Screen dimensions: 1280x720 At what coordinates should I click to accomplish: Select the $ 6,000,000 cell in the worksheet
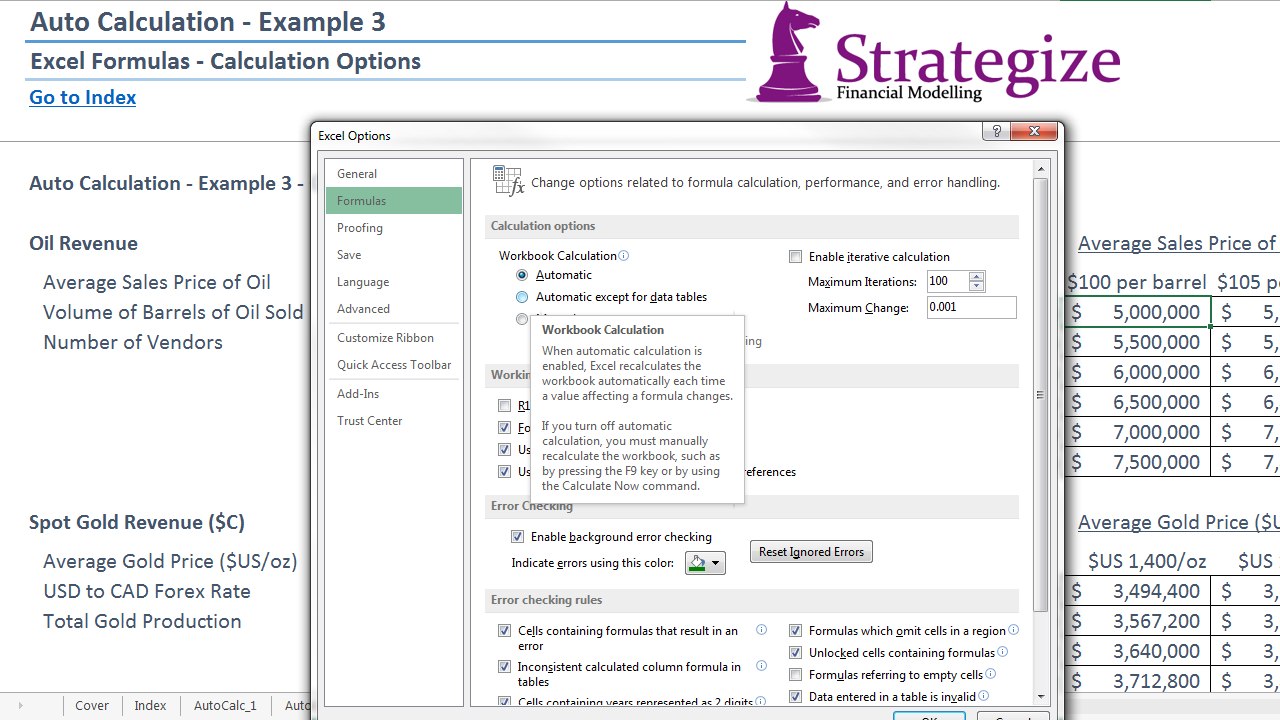tap(1138, 372)
